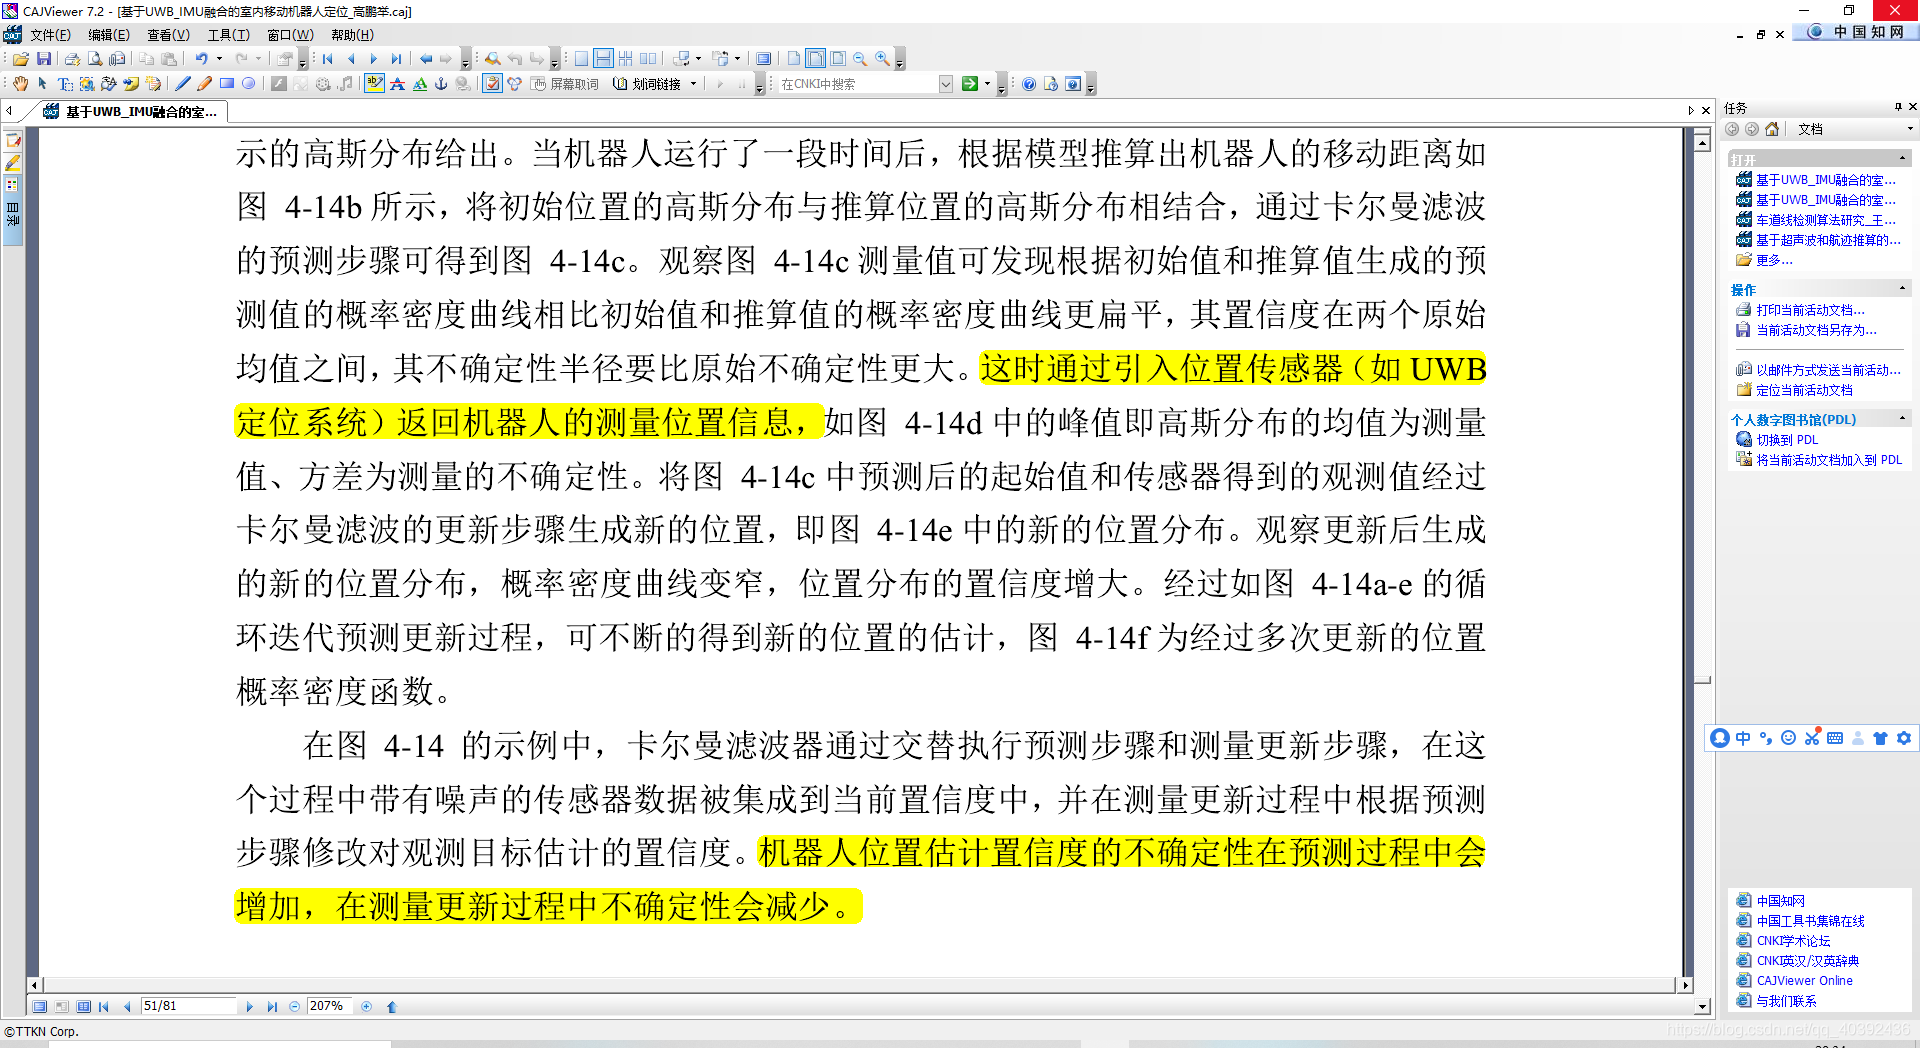Toggle 屏幕取词 screen word capture

[565, 84]
